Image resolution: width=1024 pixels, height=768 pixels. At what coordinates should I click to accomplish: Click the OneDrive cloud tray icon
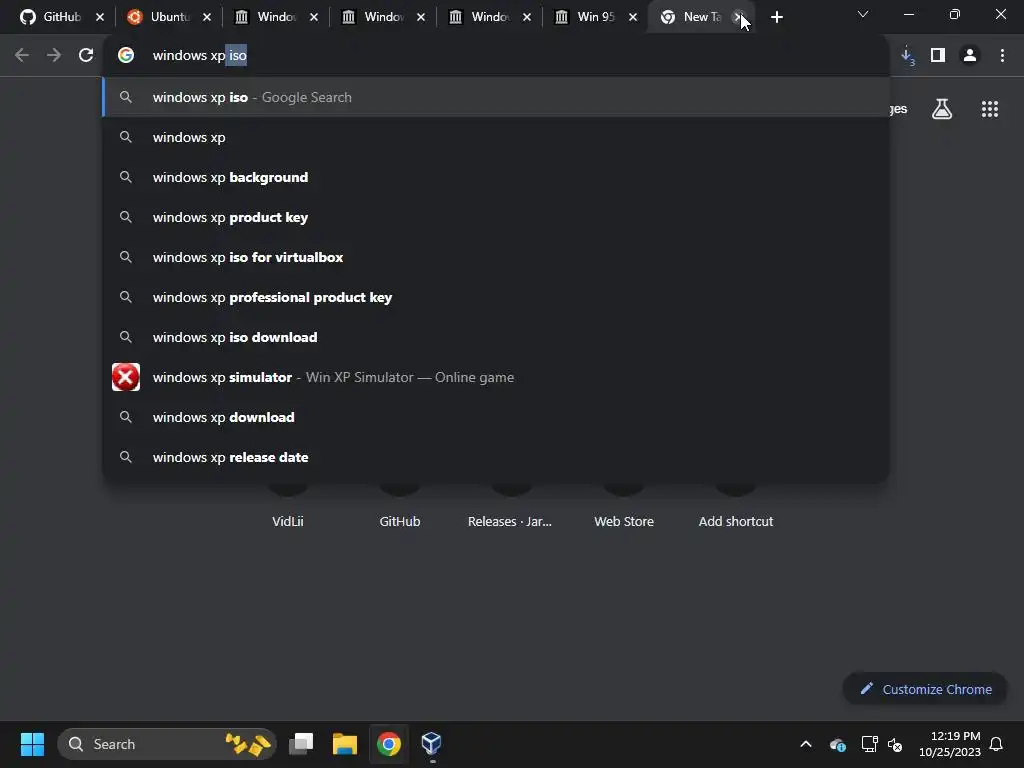838,744
